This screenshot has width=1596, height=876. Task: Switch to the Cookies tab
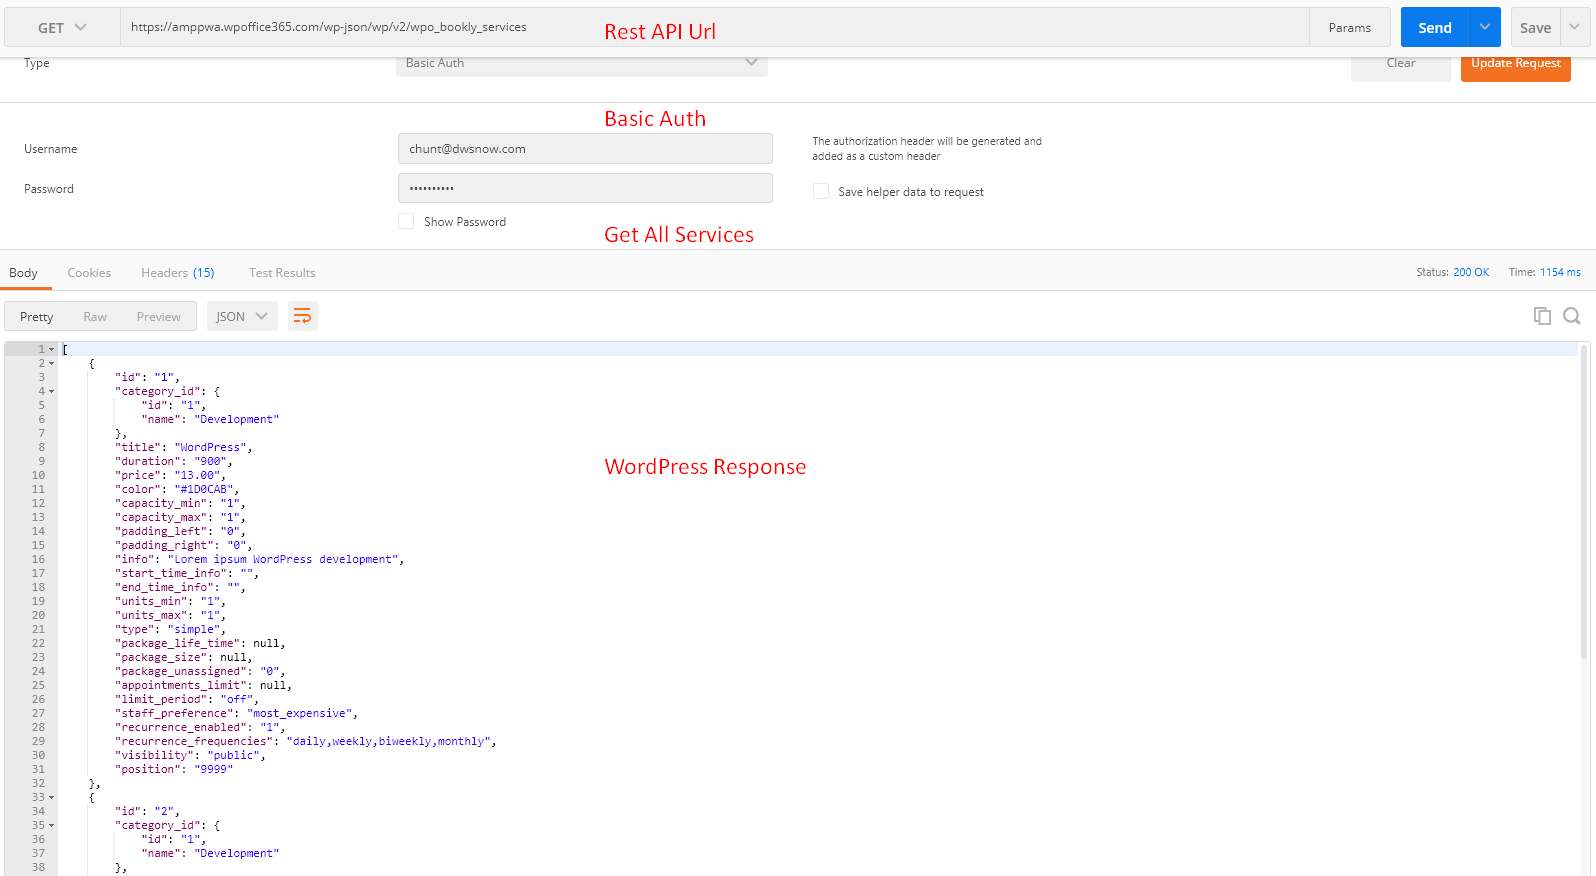(x=89, y=272)
